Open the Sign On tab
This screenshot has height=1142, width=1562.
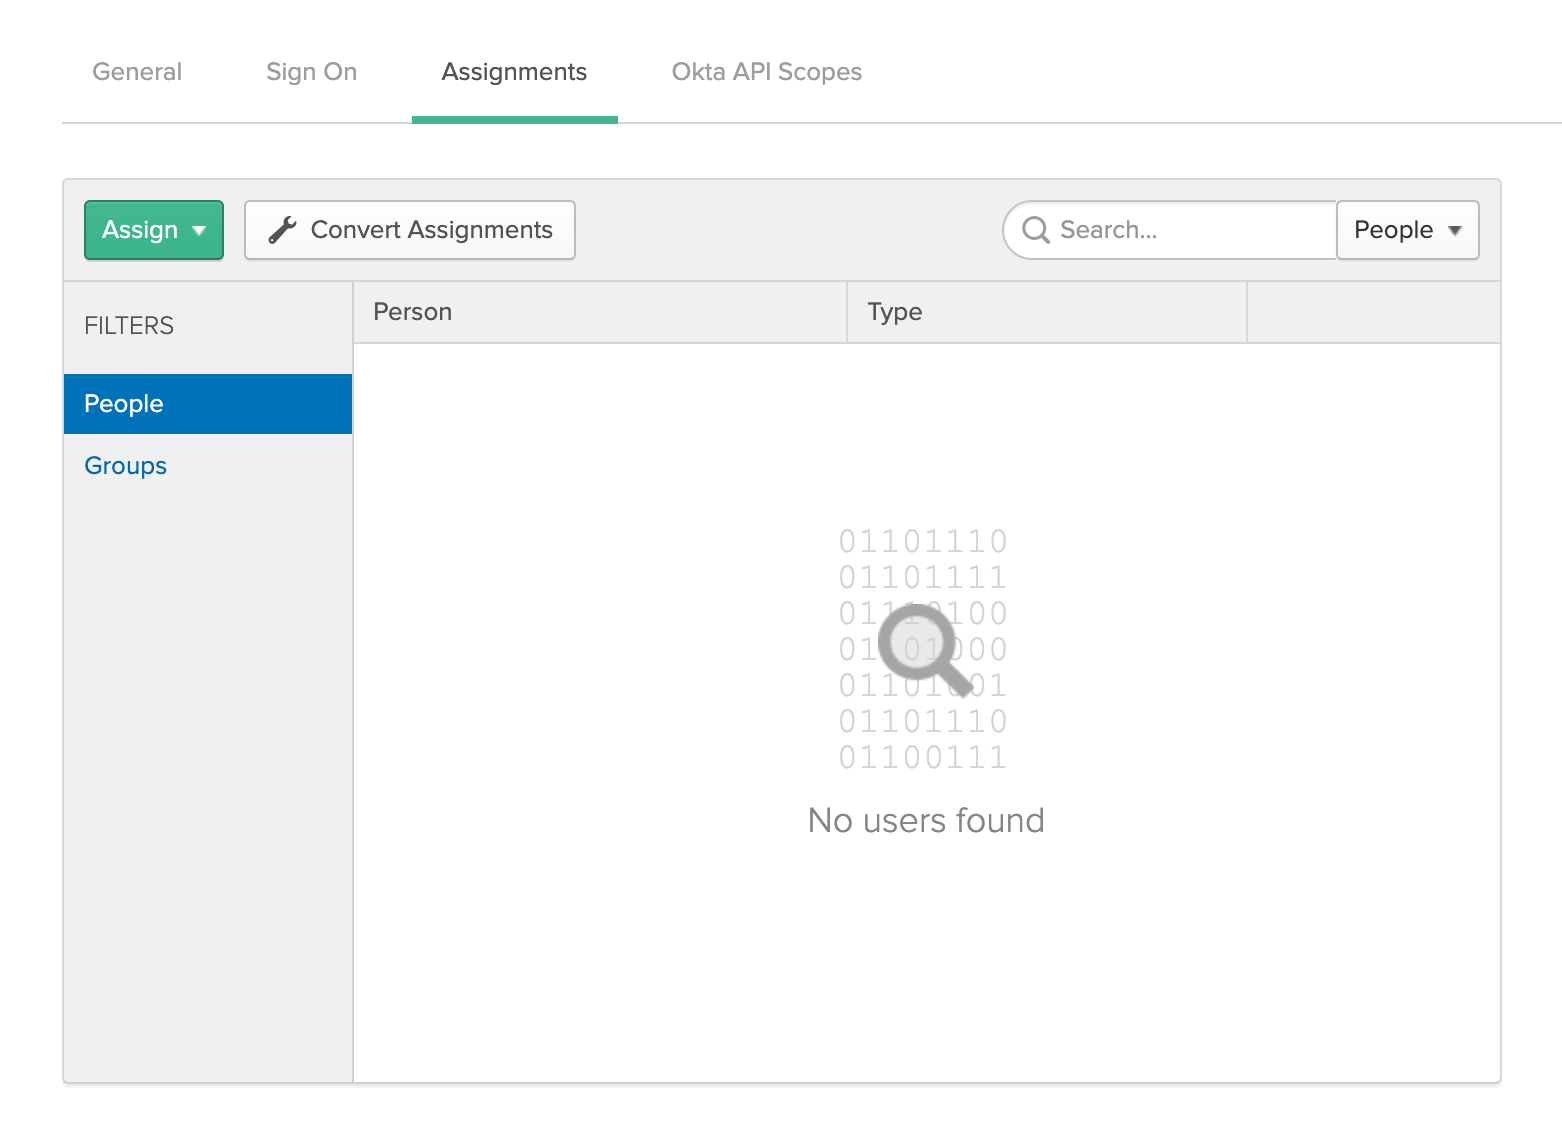tap(311, 72)
